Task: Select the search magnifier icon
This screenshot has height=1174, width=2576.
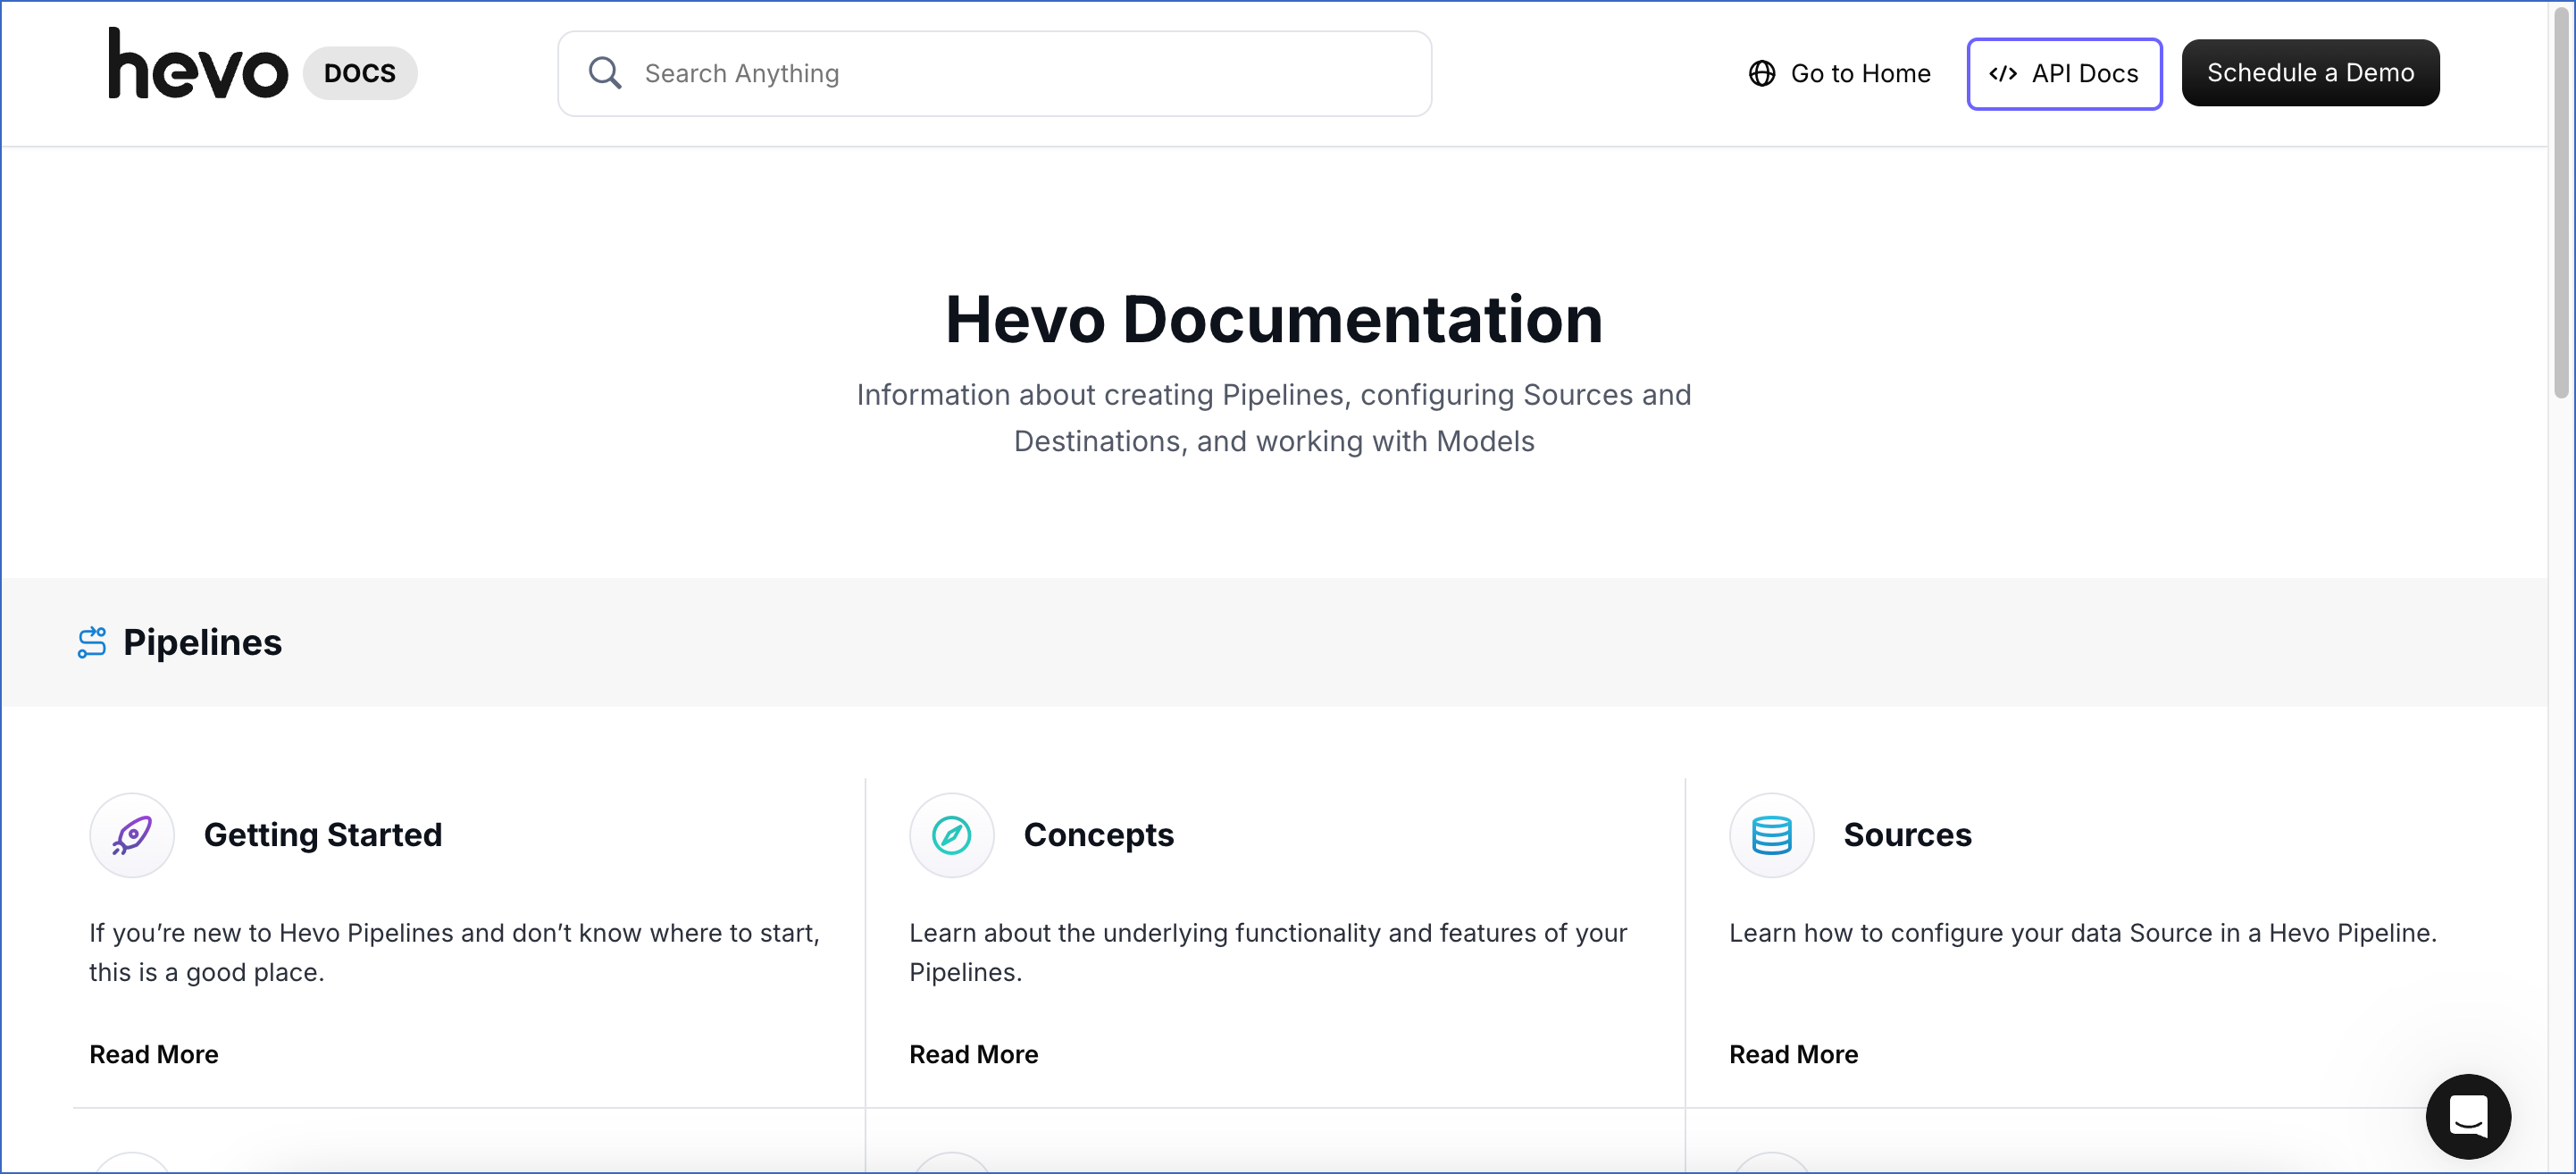Action: 604,72
